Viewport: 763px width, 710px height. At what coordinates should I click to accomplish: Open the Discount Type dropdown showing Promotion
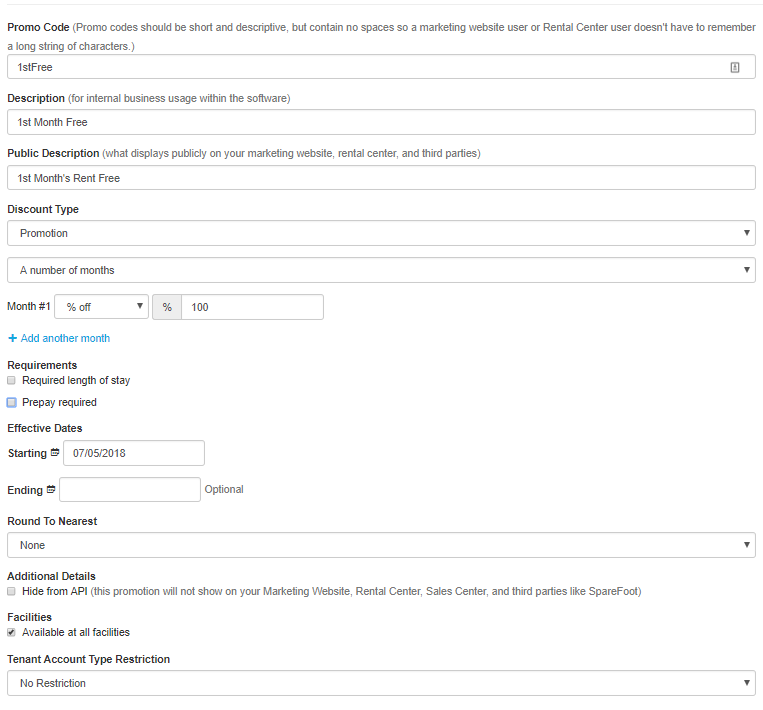pyautogui.click(x=381, y=233)
